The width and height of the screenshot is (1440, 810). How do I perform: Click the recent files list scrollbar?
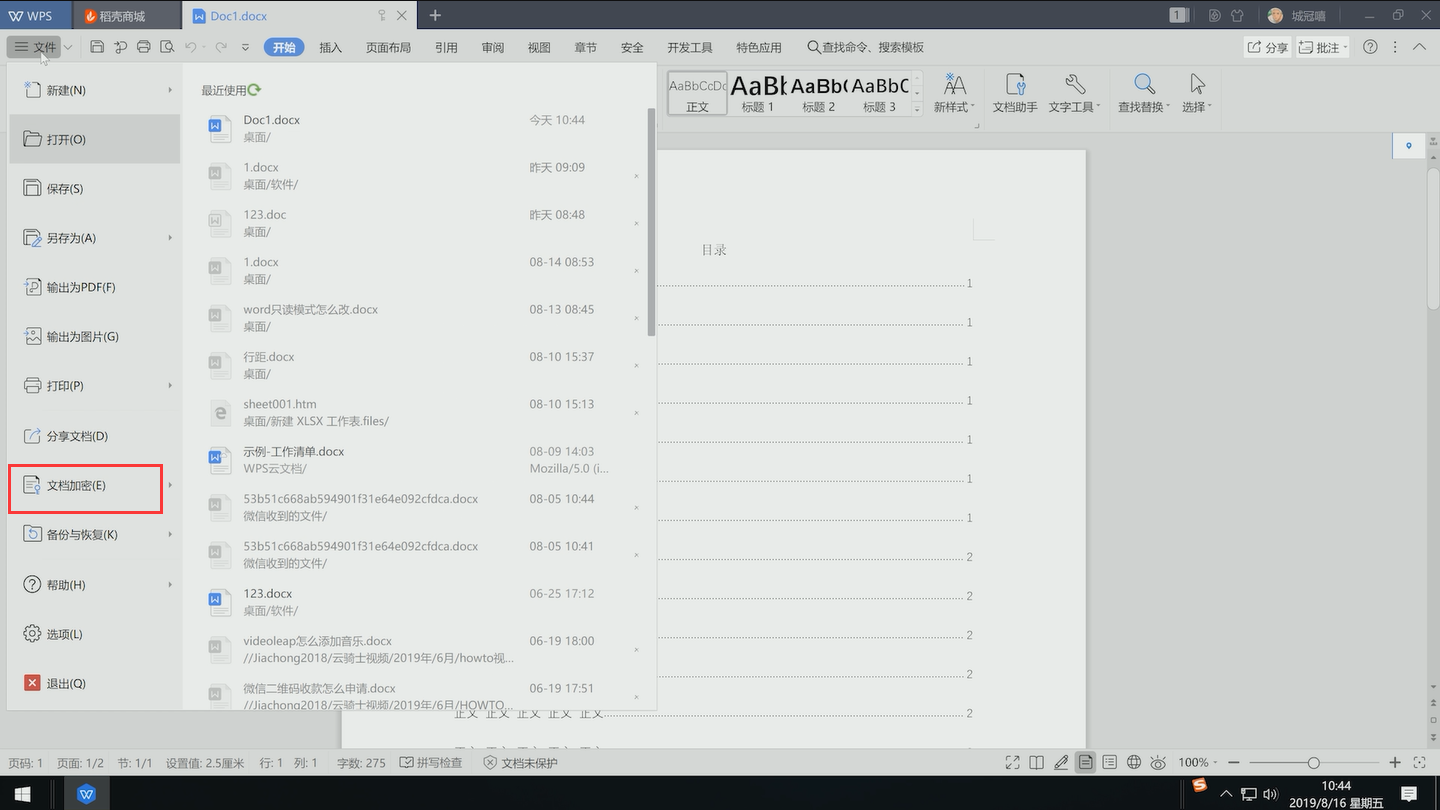click(x=651, y=222)
